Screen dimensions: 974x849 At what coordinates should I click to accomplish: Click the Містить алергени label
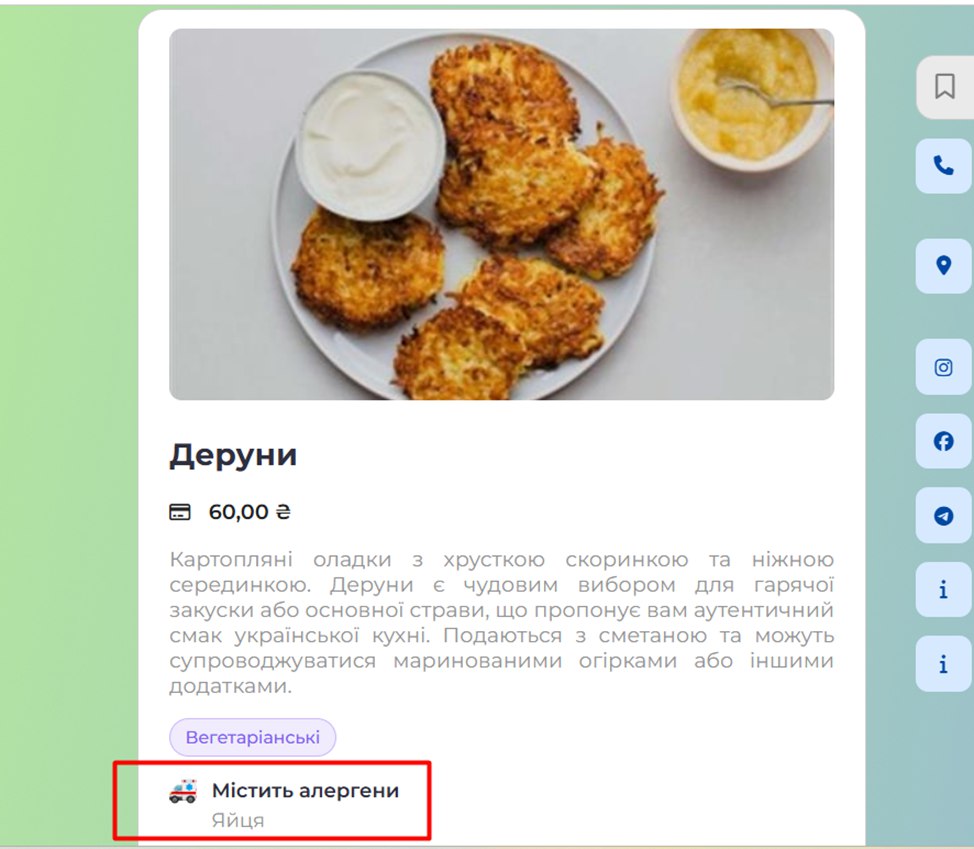[x=306, y=790]
